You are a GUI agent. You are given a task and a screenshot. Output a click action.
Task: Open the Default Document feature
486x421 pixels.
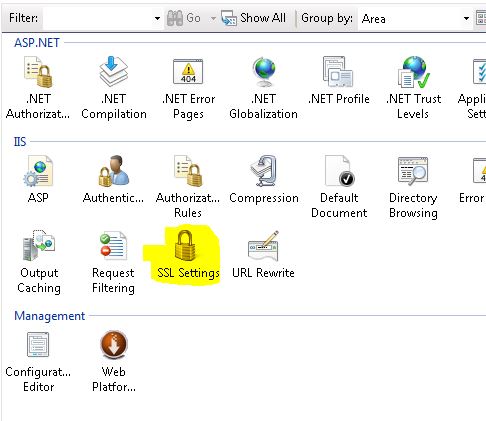pos(339,186)
